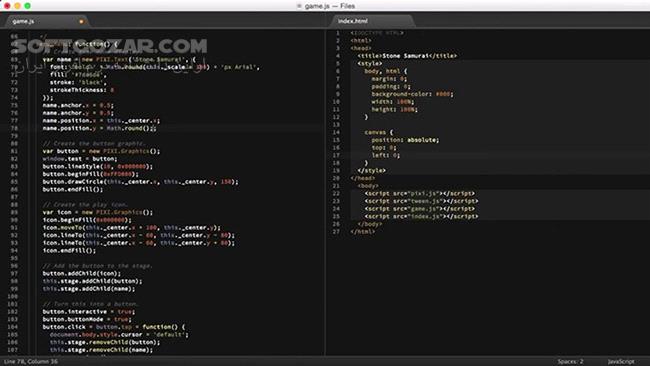Image resolution: width=650 pixels, height=366 pixels.
Task: Close the window with the red button
Action: pos(7,6)
